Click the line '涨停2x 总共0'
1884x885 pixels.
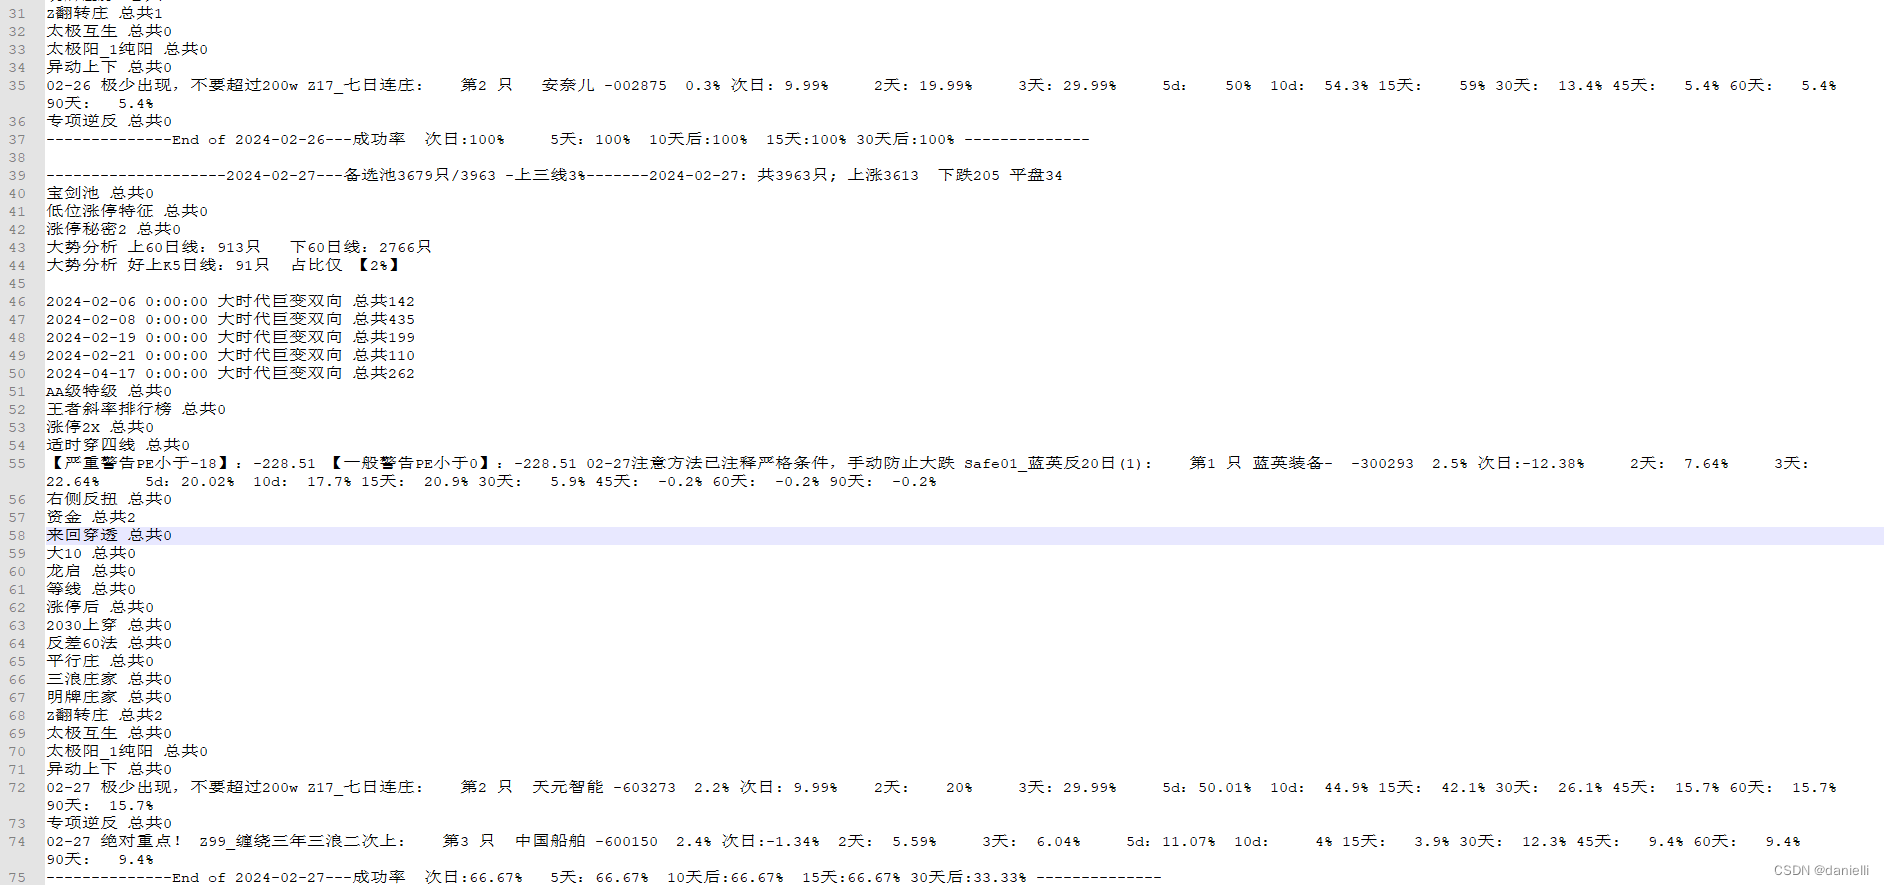click(x=100, y=427)
